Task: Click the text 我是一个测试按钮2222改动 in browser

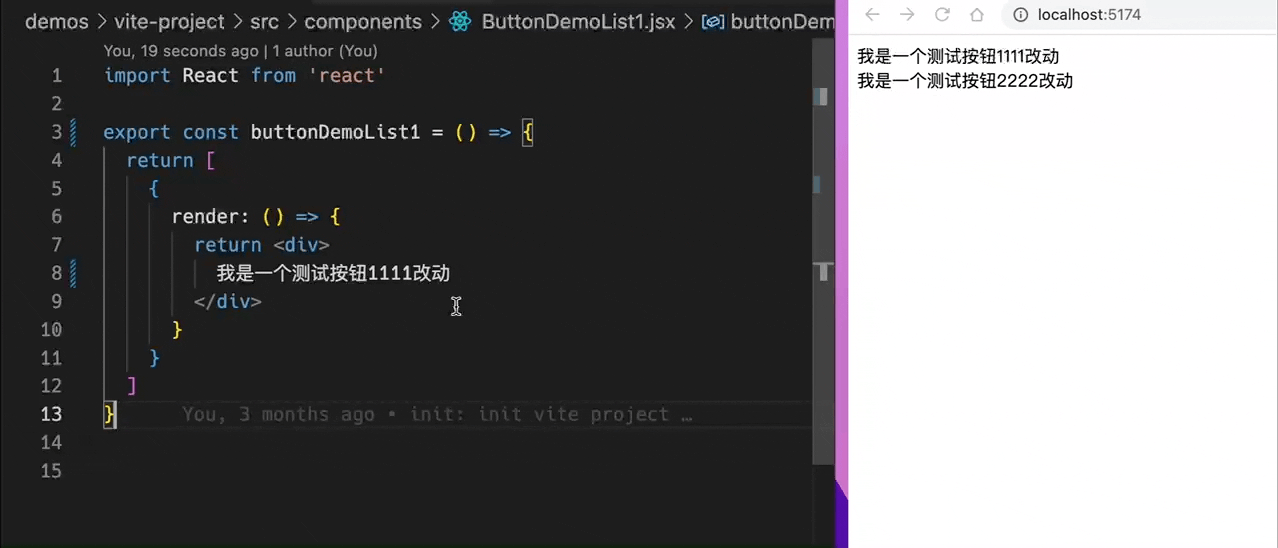Action: pos(965,81)
